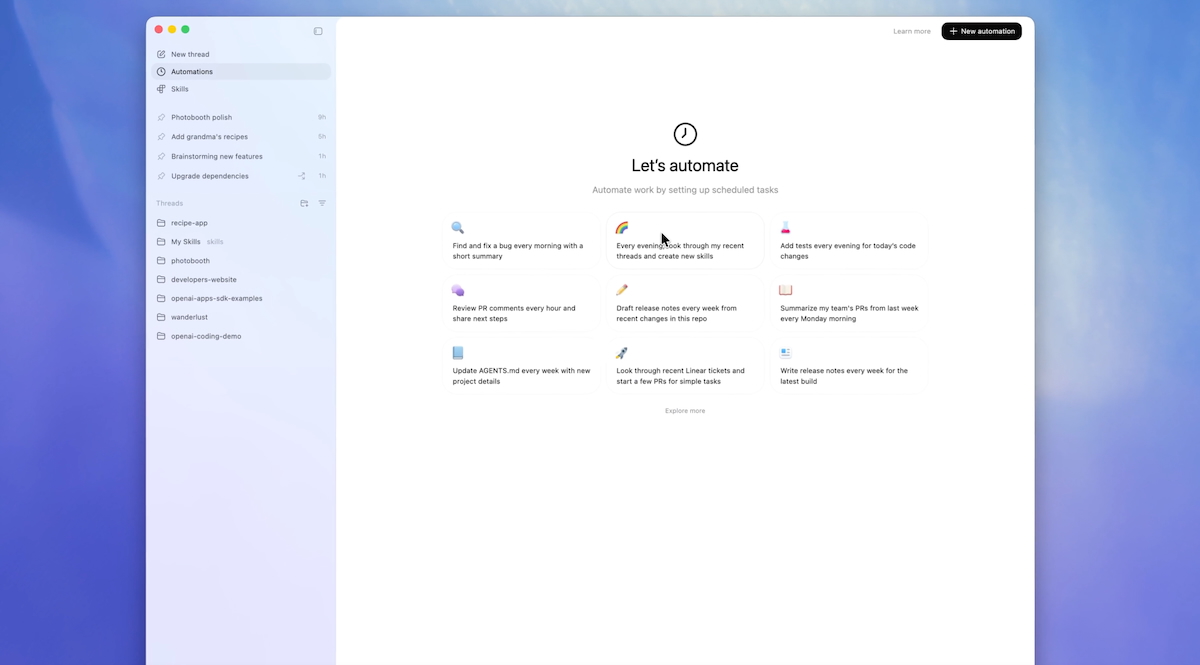Click the Explore more link

click(x=685, y=411)
